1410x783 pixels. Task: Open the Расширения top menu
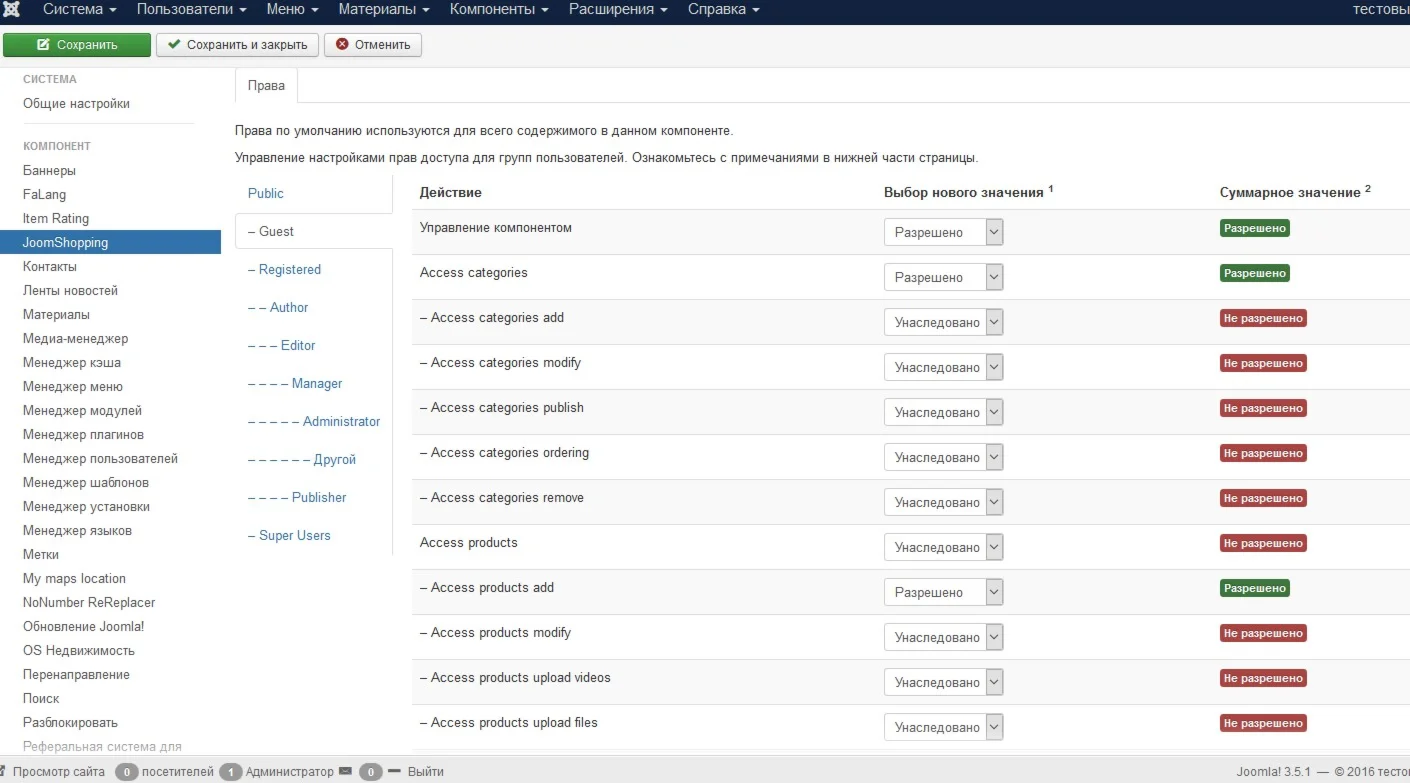pyautogui.click(x=617, y=9)
